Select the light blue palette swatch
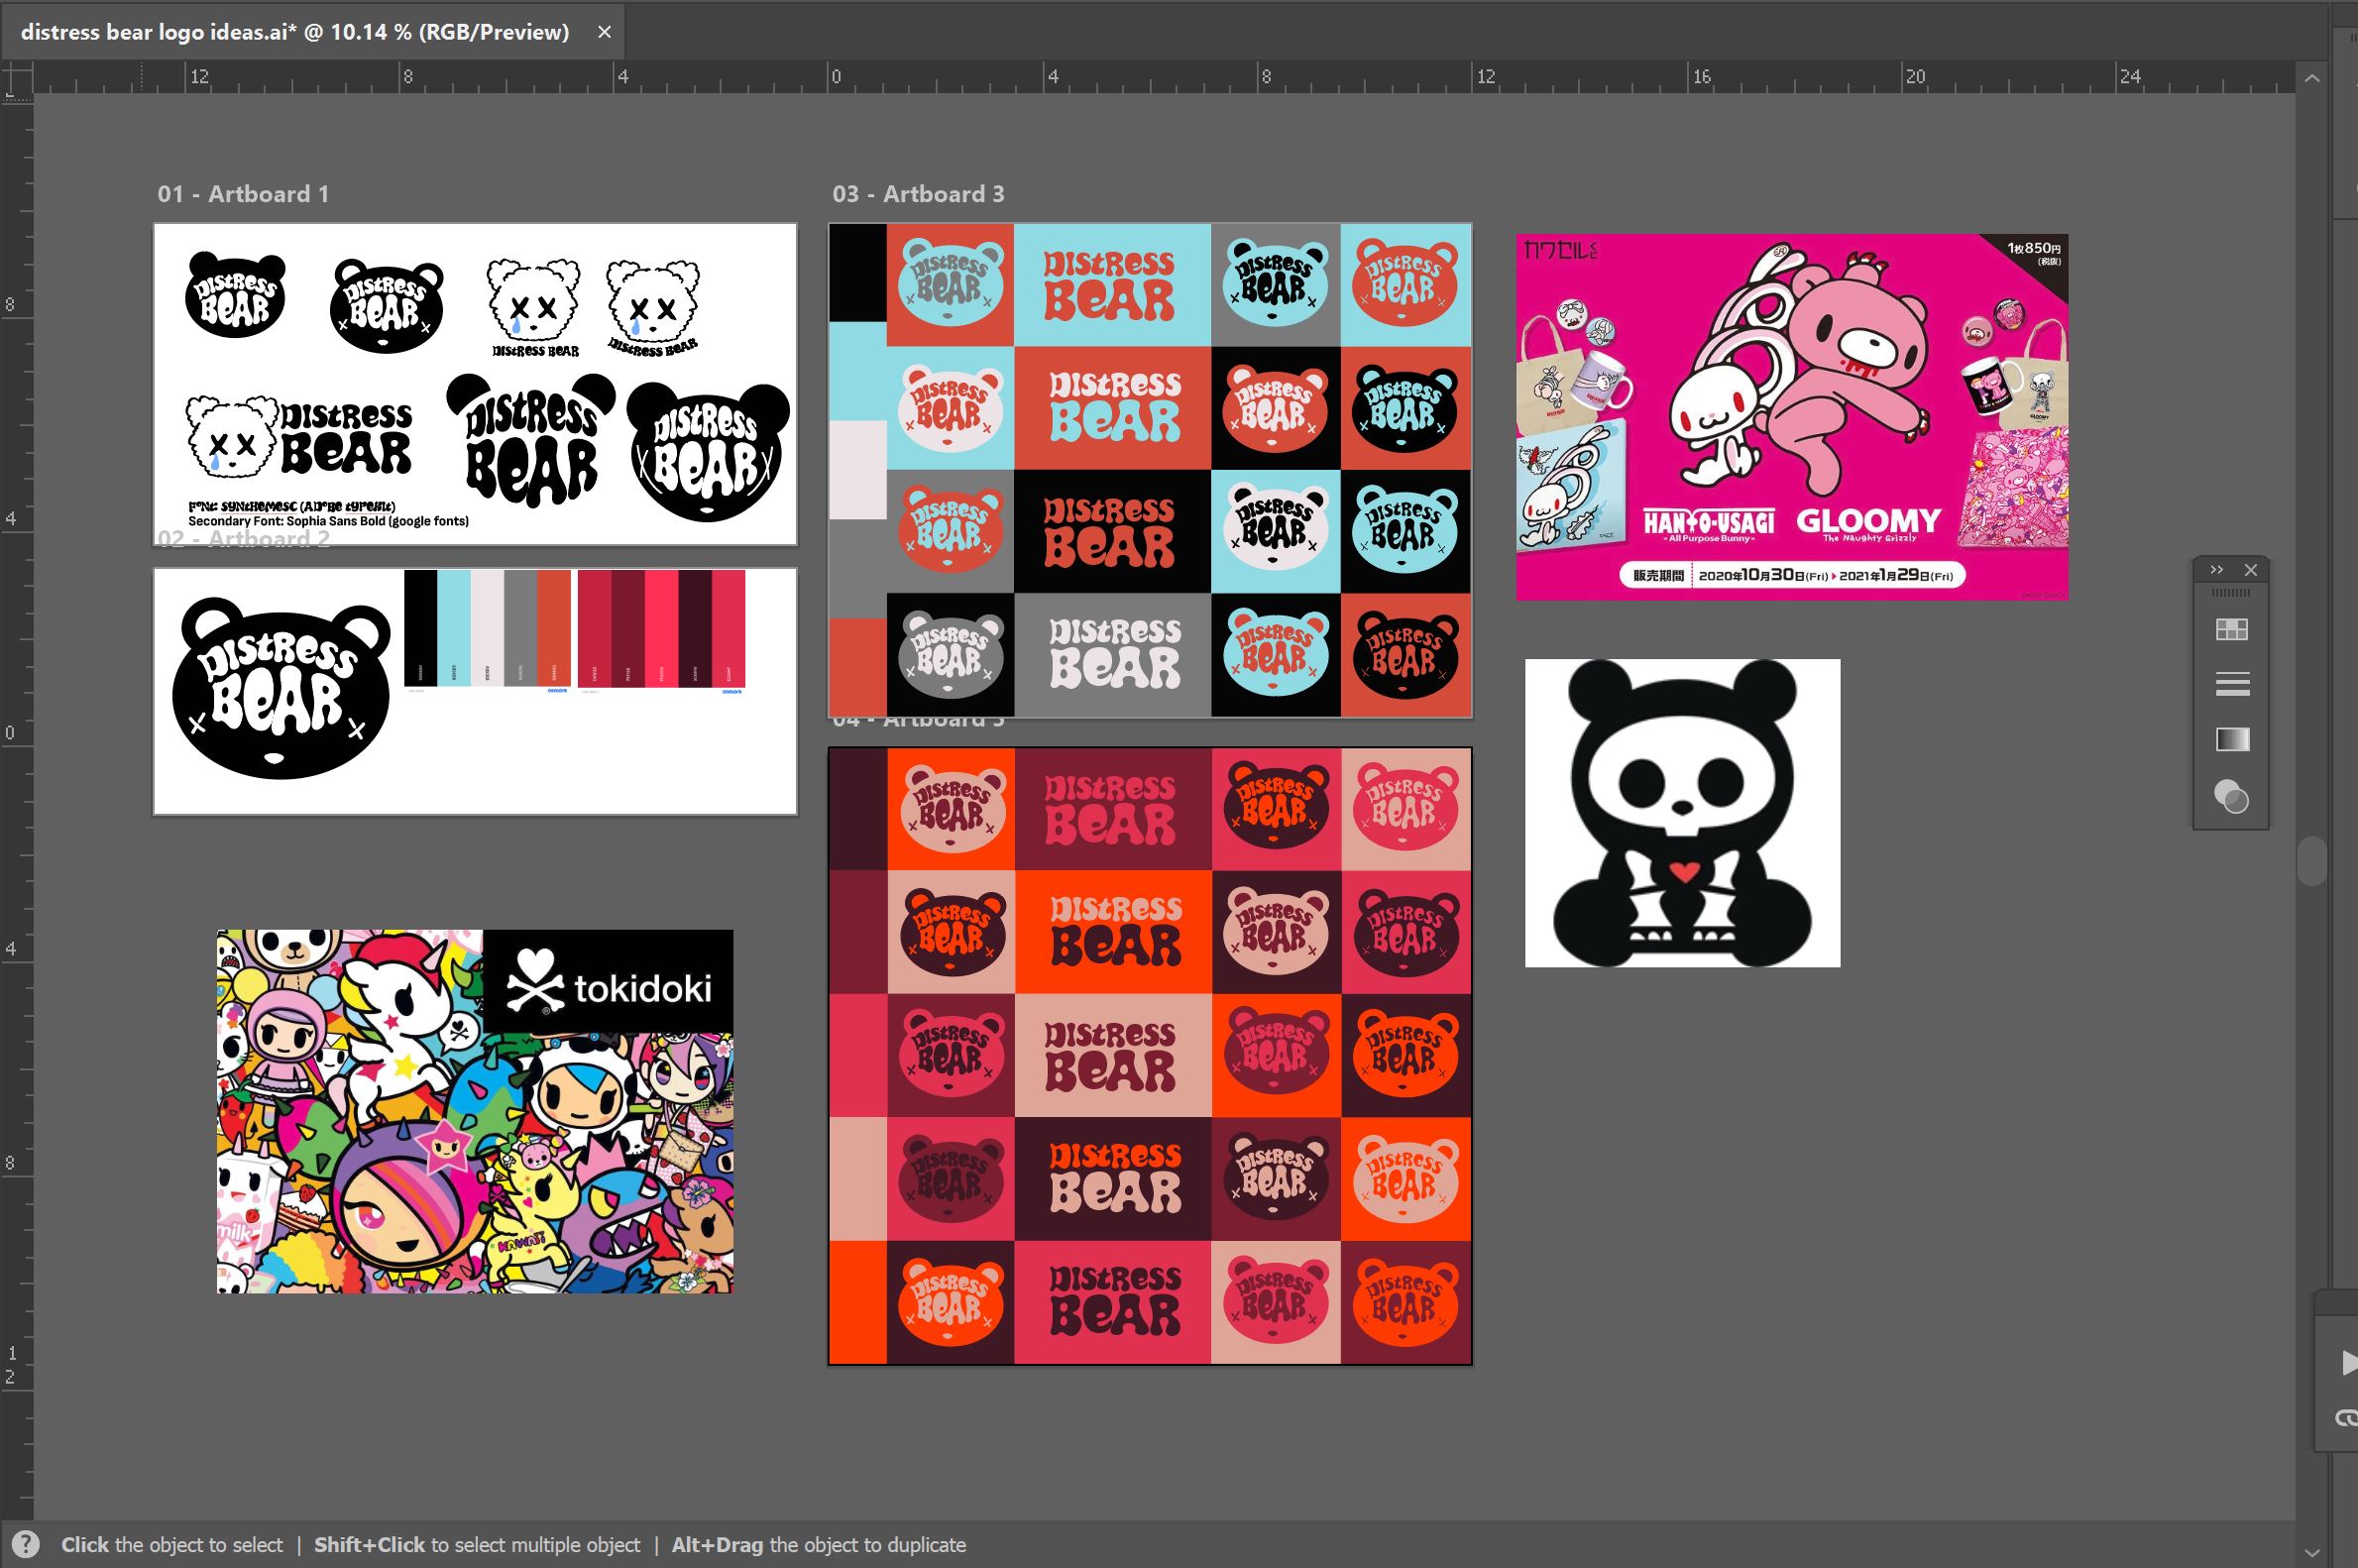The height and width of the screenshot is (1568, 2358). 453,628
